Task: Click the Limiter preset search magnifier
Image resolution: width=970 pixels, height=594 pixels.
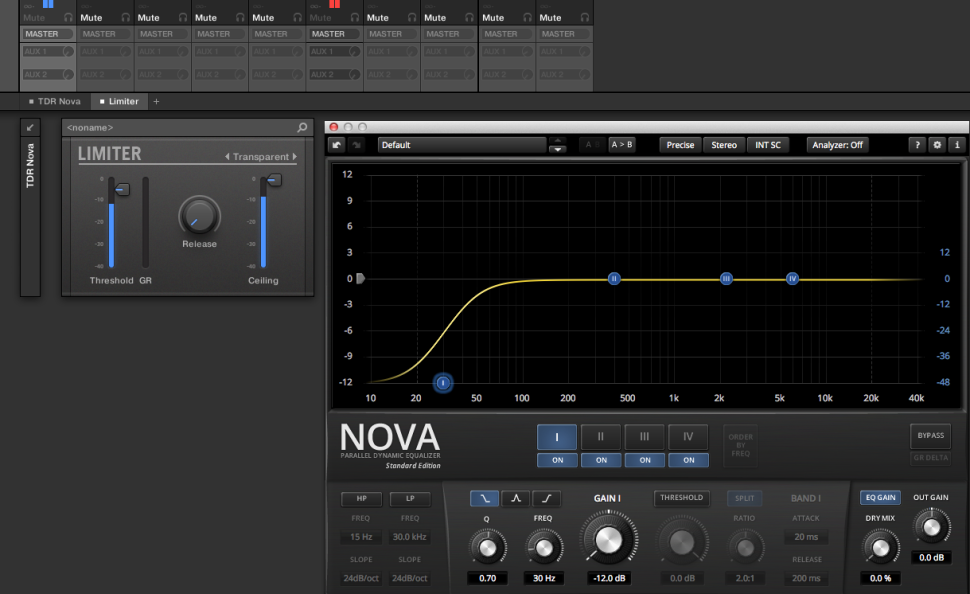Action: (x=302, y=128)
